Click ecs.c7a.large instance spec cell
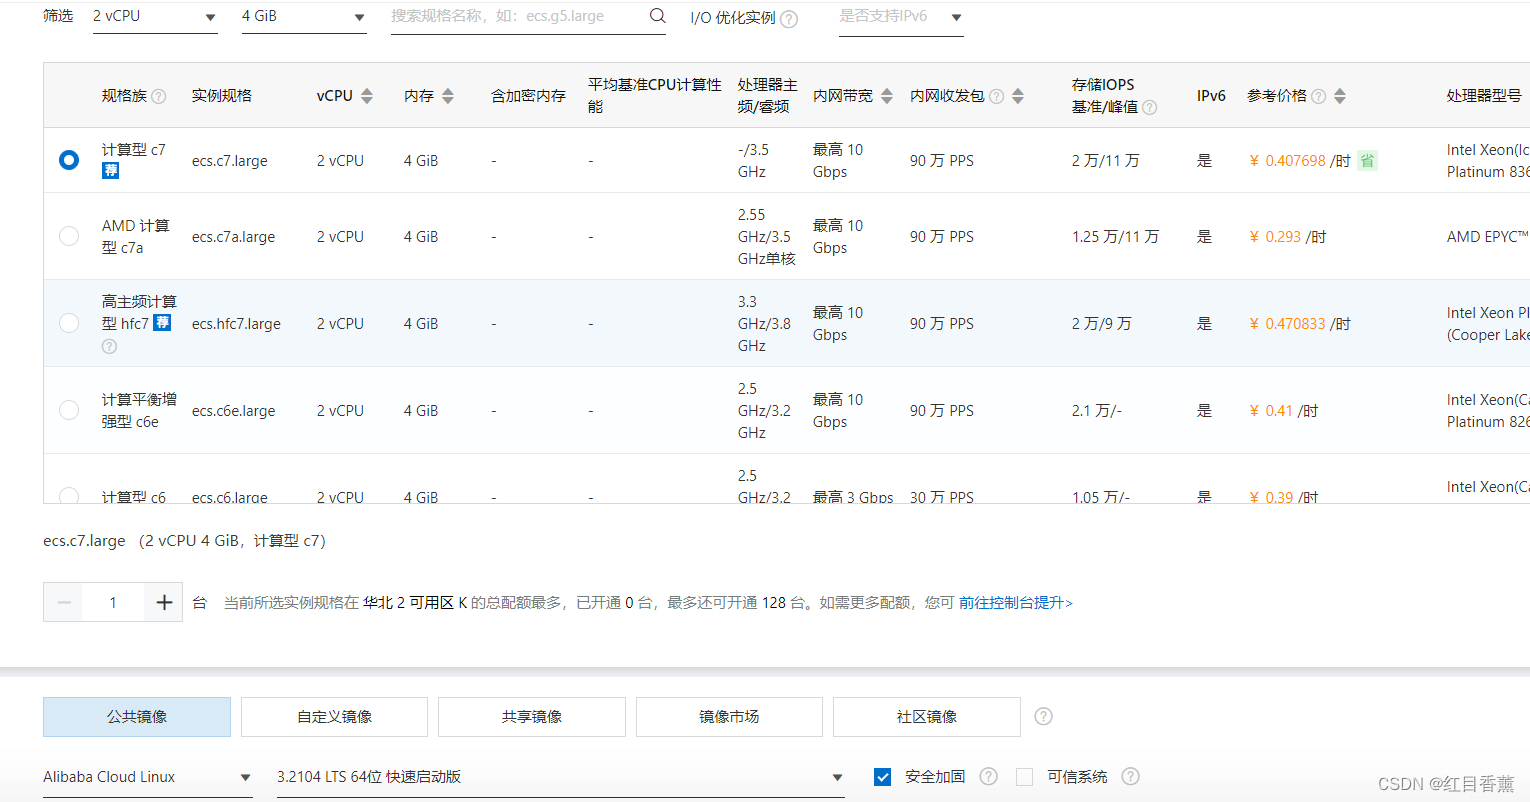The height and width of the screenshot is (802, 1530). point(233,237)
